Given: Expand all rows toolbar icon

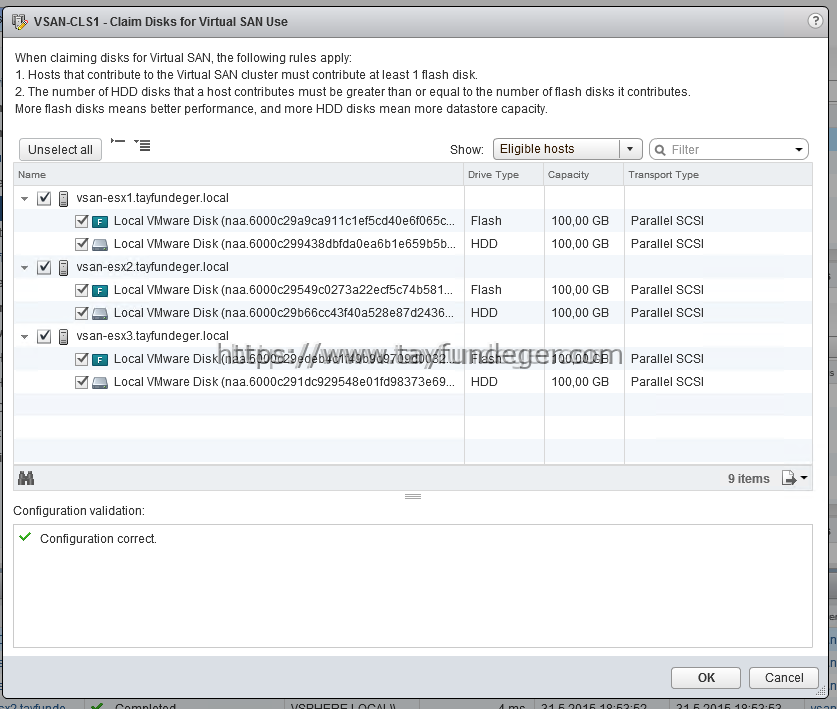Looking at the screenshot, I should [143, 145].
